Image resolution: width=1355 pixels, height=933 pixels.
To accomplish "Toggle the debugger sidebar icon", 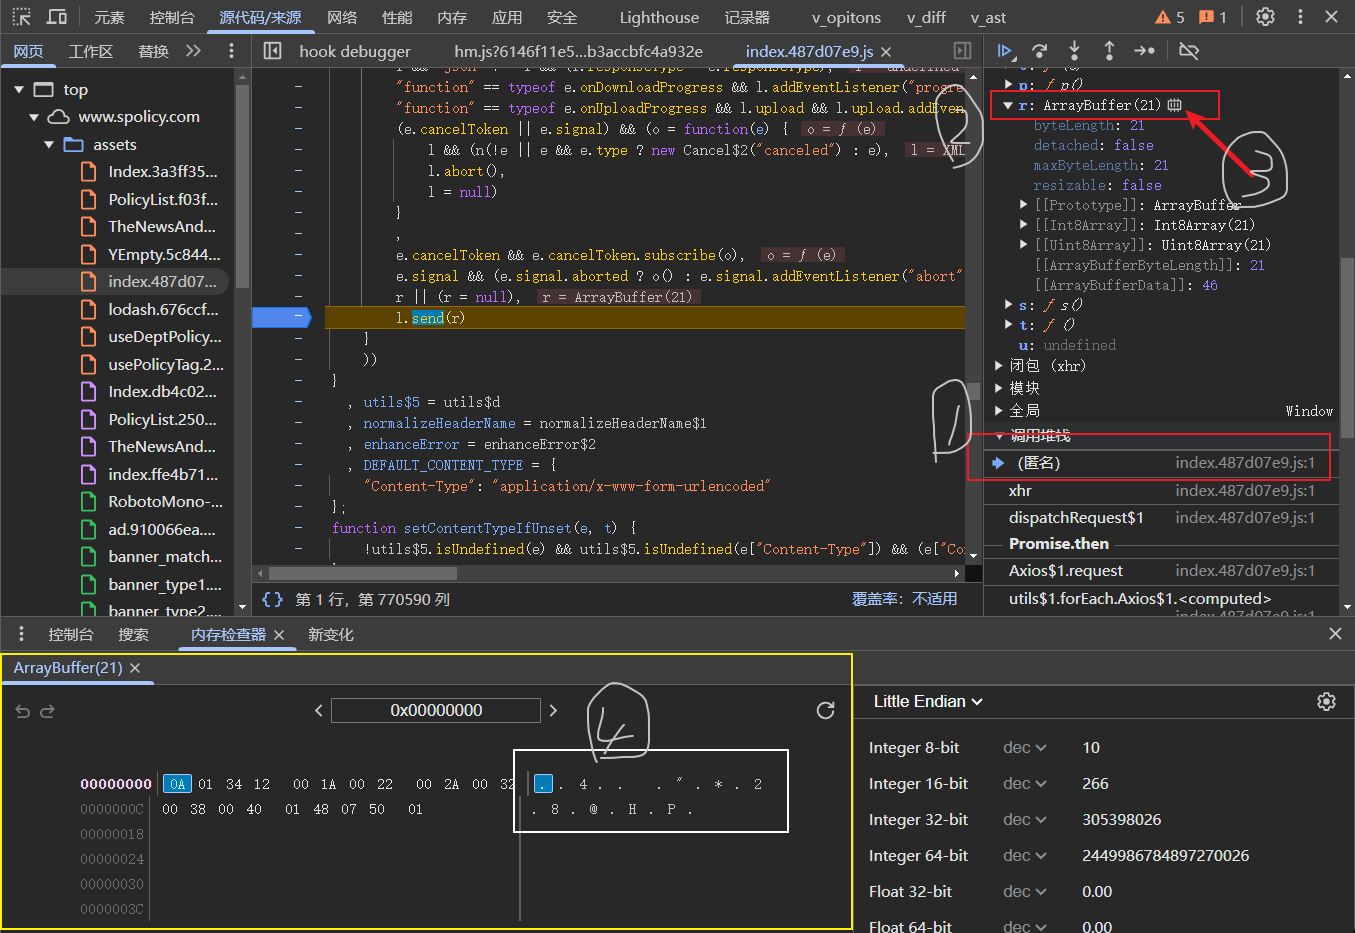I will 962,51.
